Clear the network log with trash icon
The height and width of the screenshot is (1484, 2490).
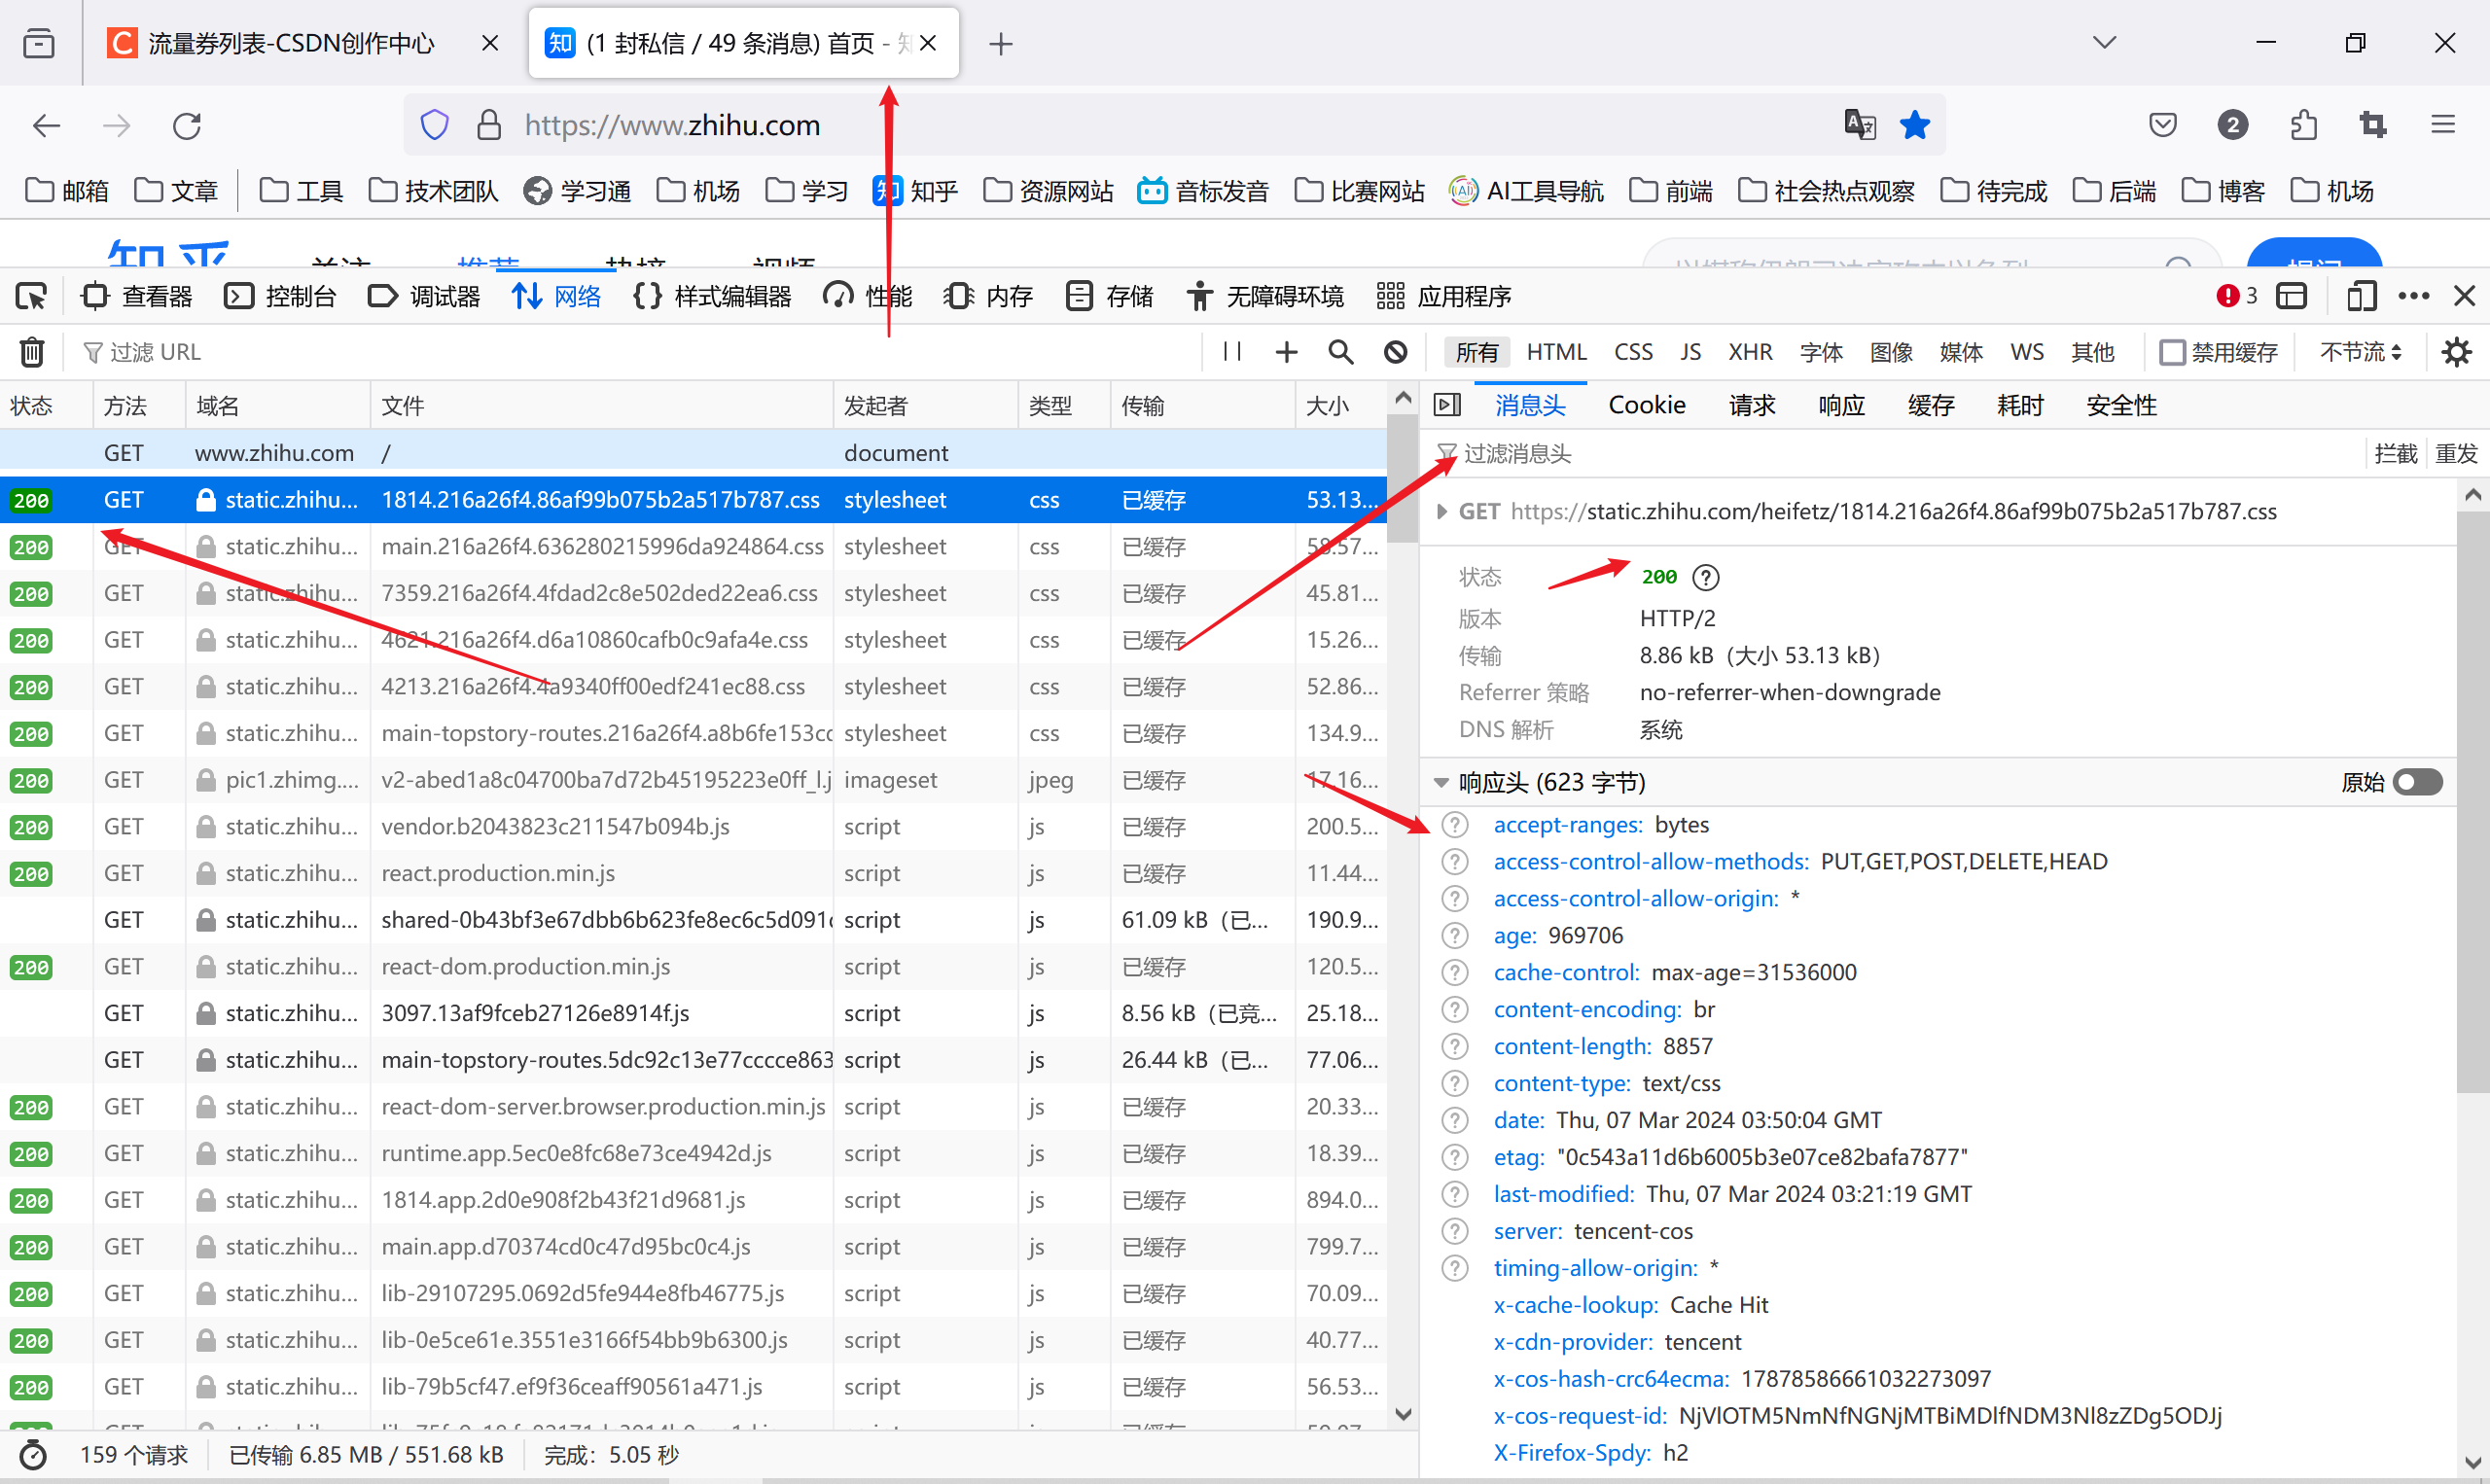pos(32,352)
